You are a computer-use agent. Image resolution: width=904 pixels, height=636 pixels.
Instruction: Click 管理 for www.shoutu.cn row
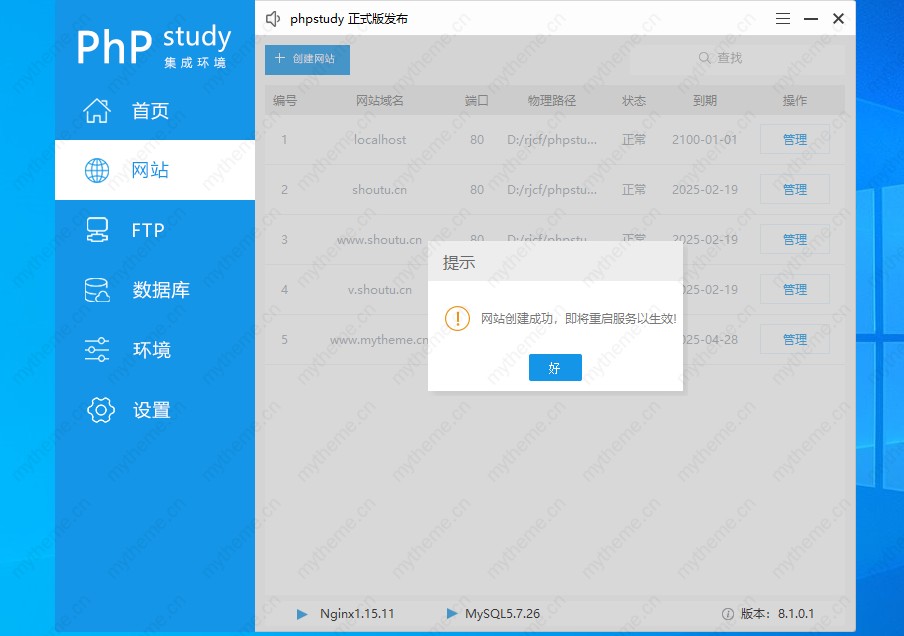click(794, 239)
